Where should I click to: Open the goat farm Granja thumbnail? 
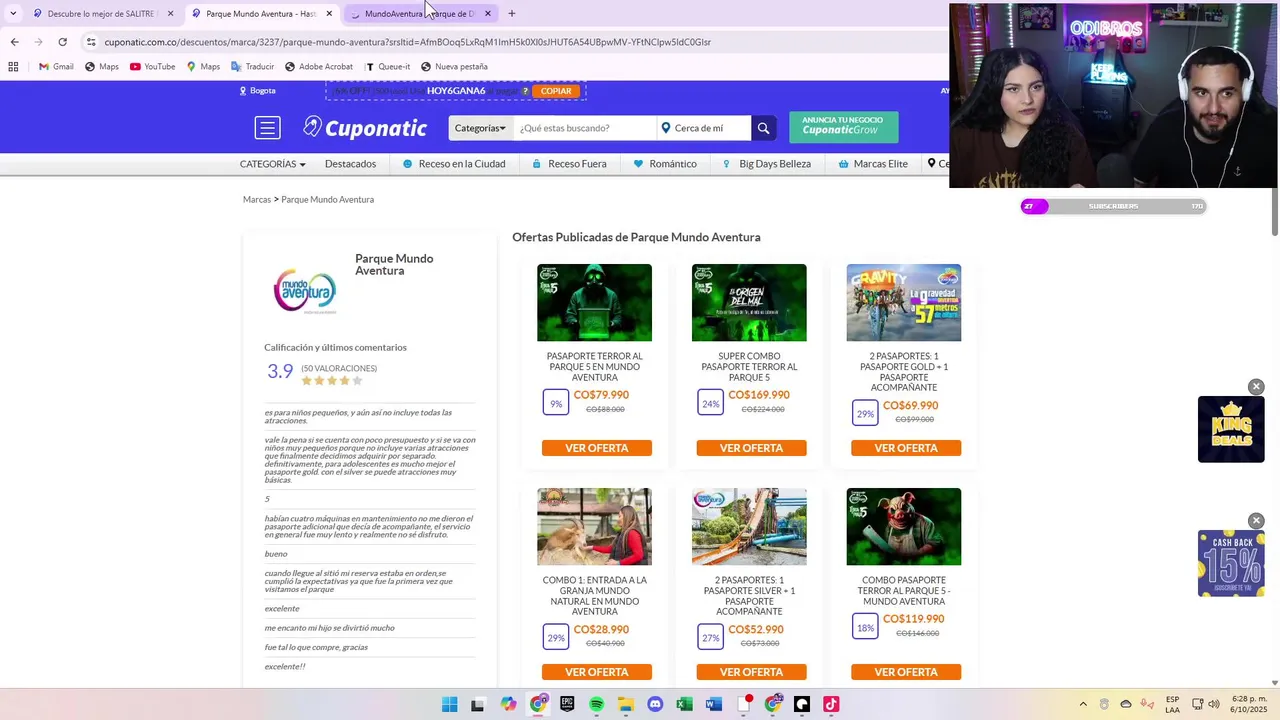tap(594, 527)
